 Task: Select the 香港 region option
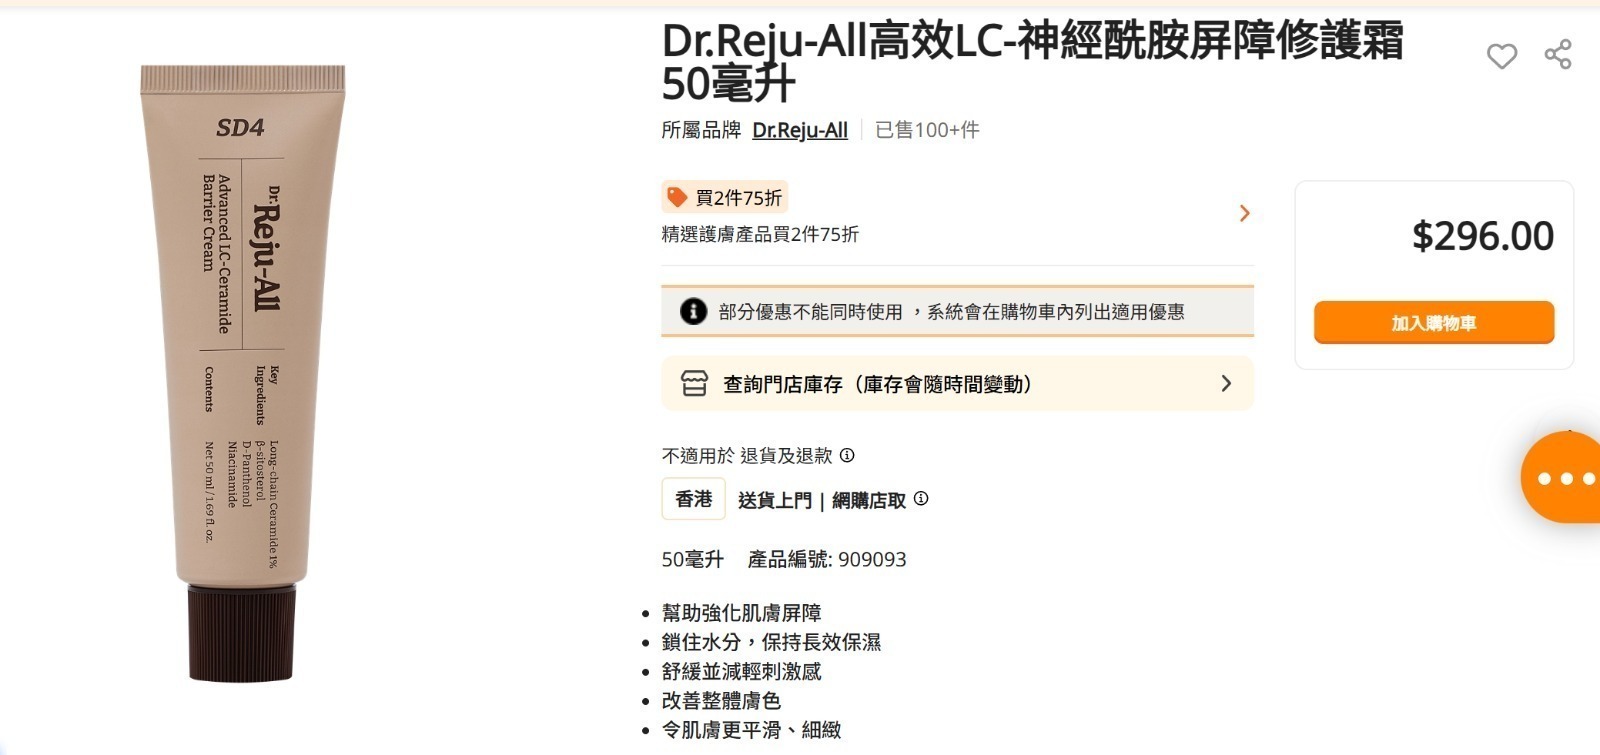coord(693,499)
